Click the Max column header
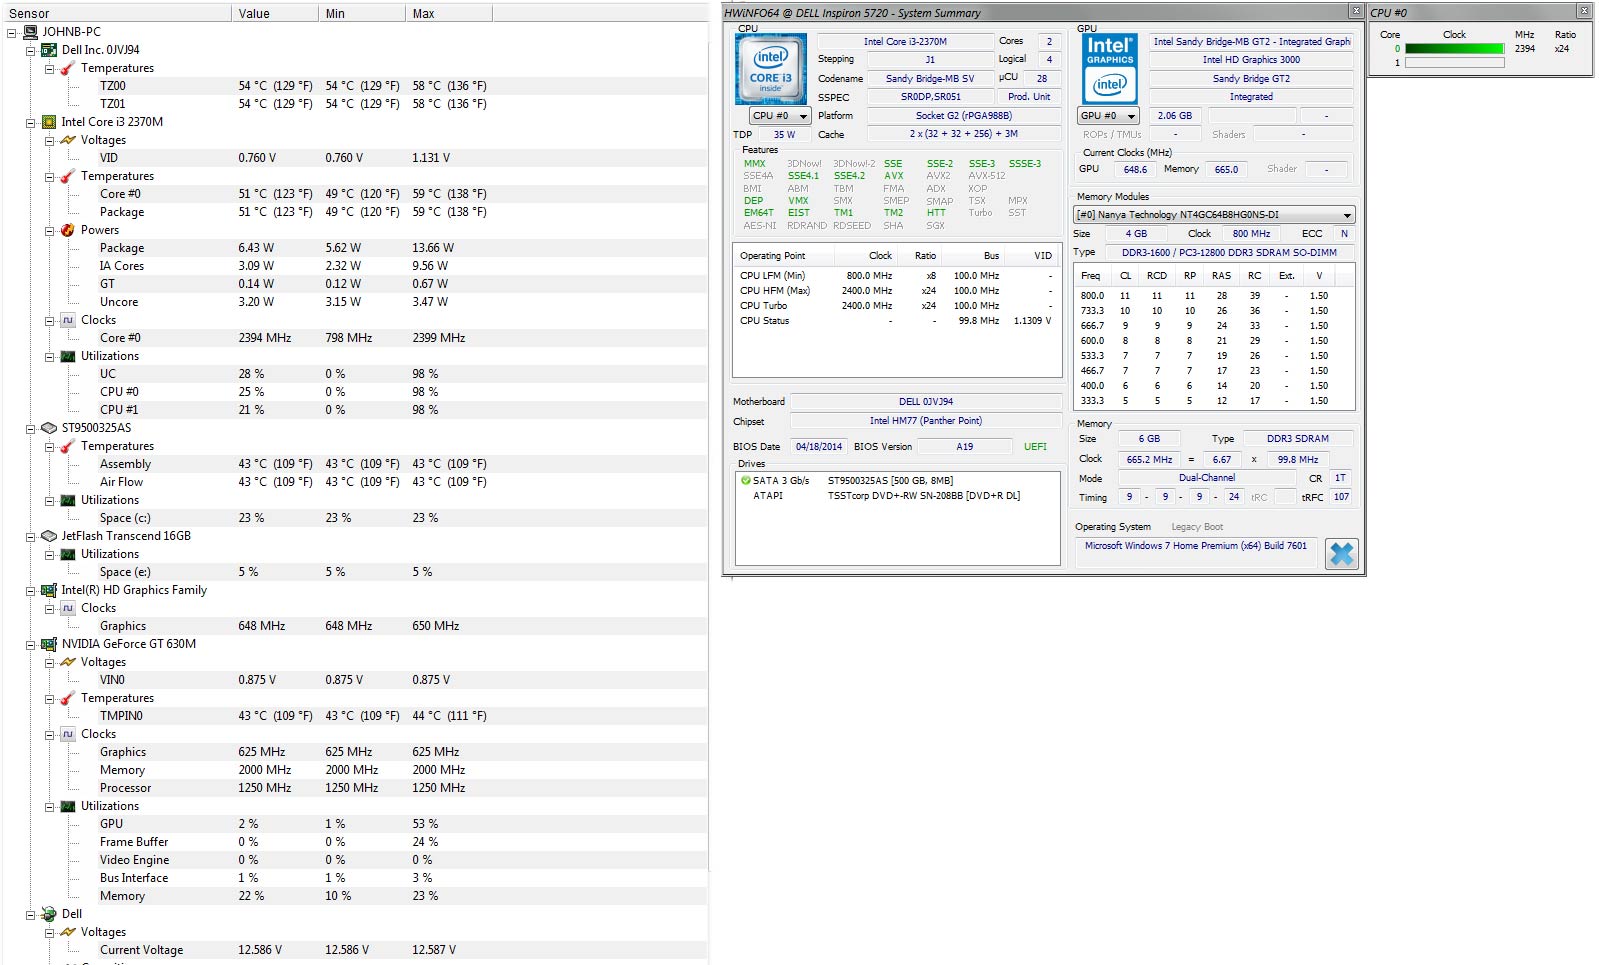 (x=448, y=13)
